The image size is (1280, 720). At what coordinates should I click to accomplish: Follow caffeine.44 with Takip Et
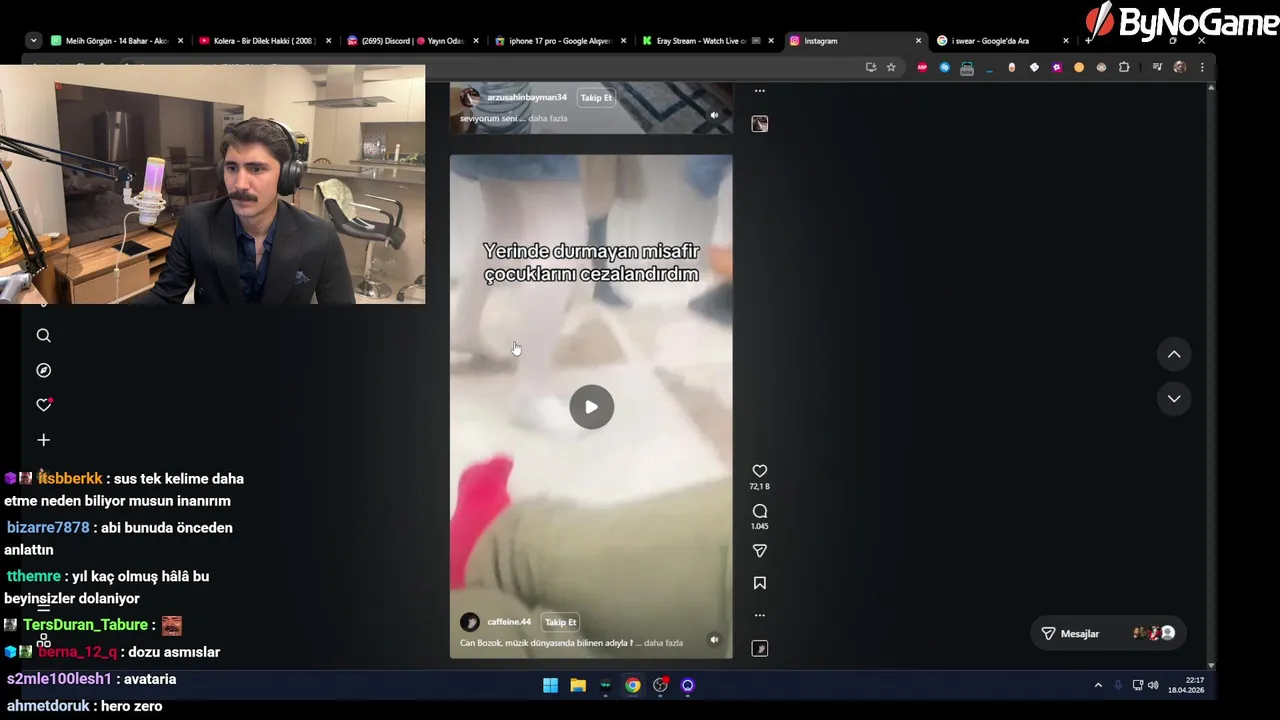[560, 622]
